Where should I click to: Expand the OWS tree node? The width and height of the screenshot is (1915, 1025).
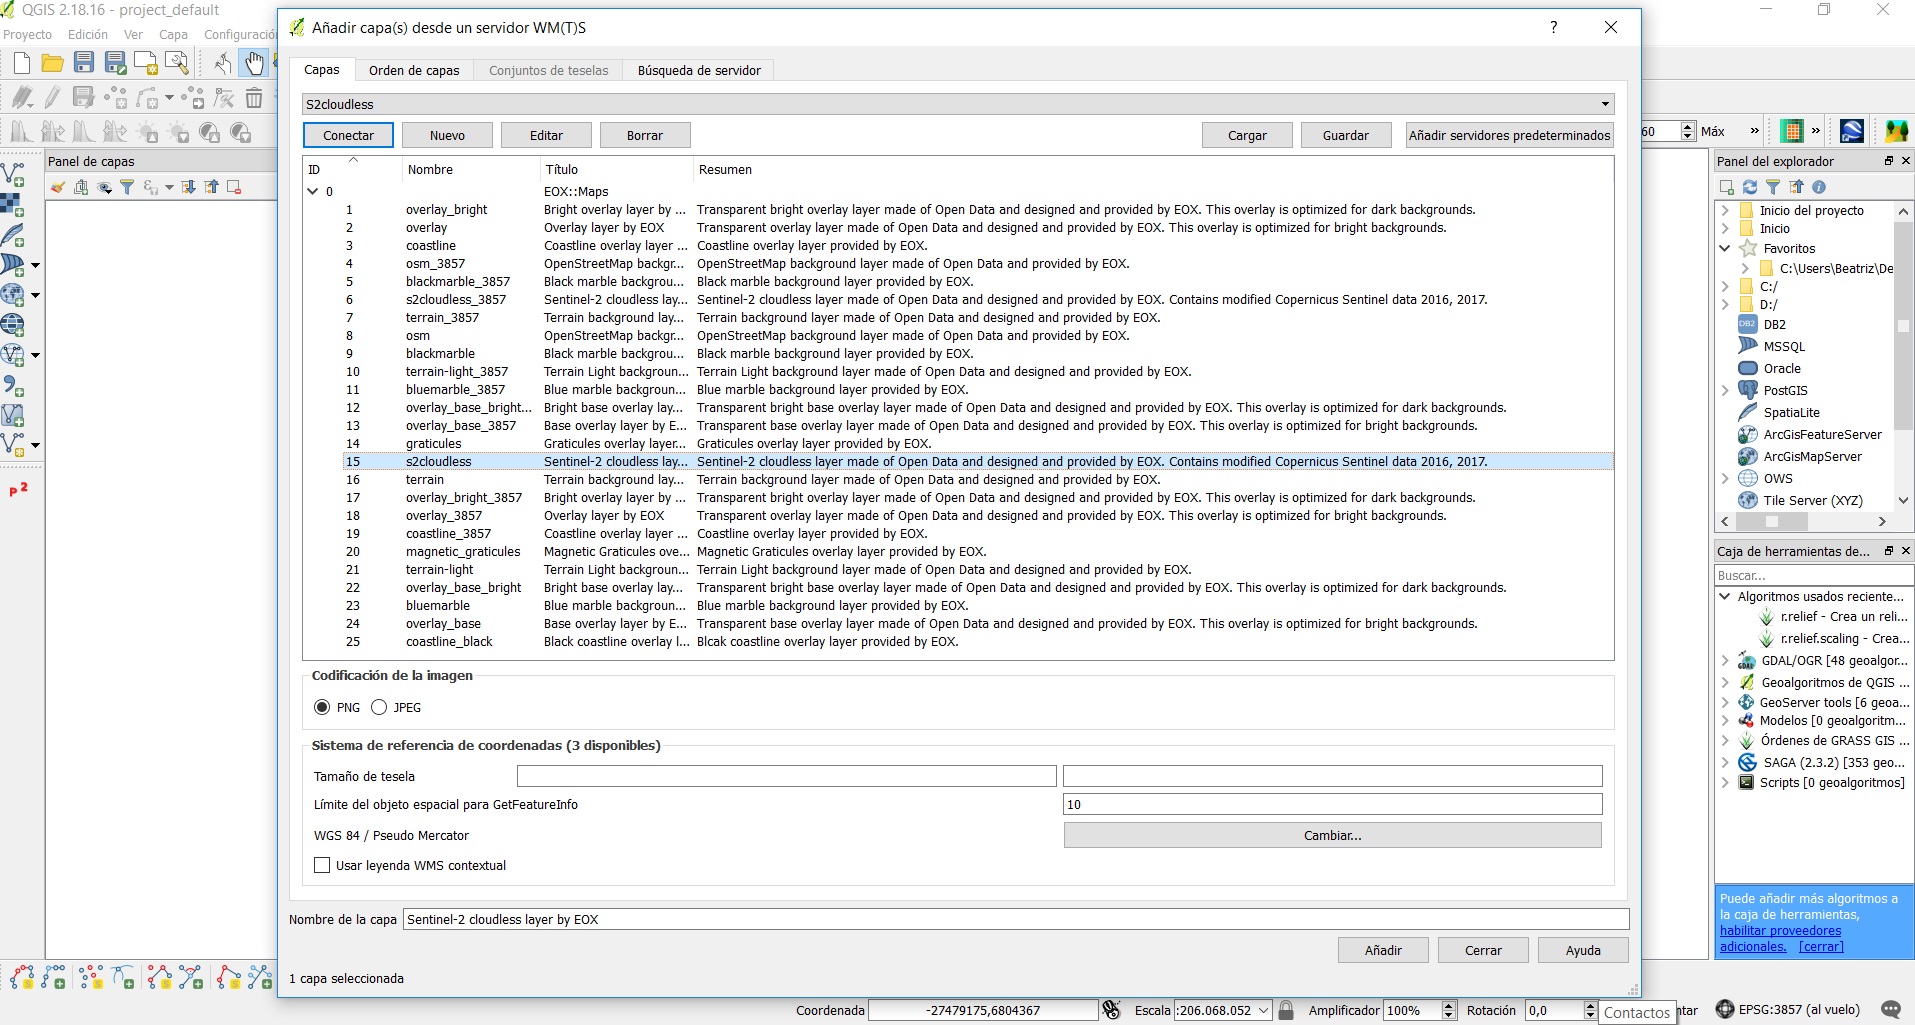point(1725,478)
